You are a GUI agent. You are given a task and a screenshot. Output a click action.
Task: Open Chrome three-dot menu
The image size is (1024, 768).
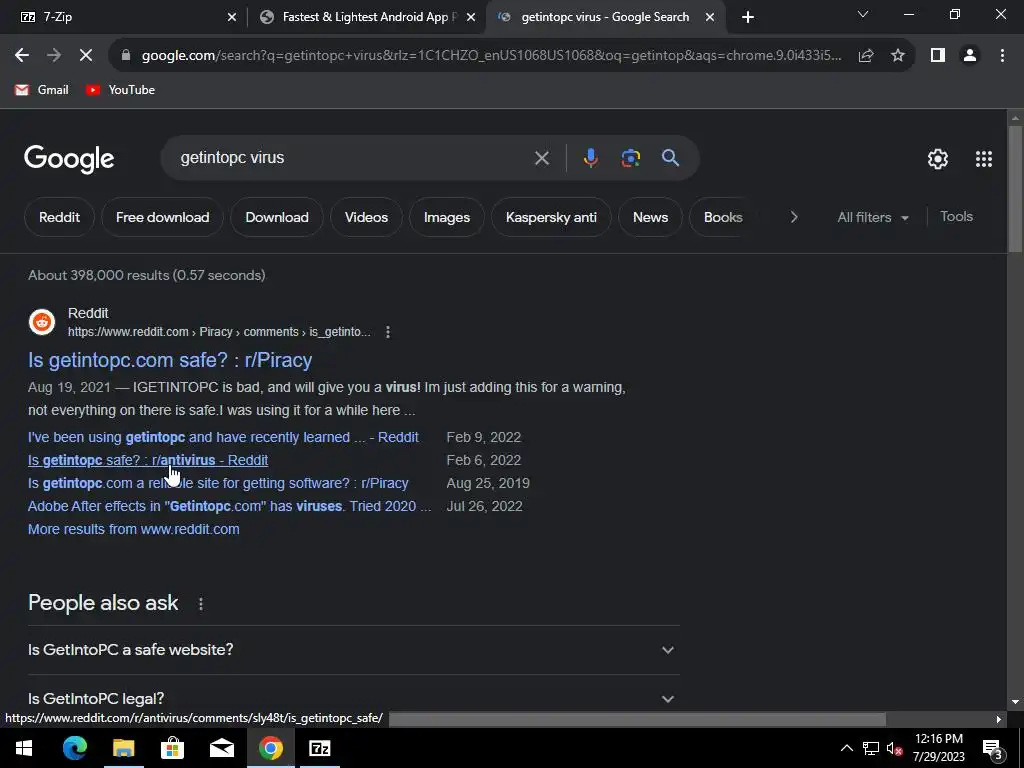coord(1002,56)
